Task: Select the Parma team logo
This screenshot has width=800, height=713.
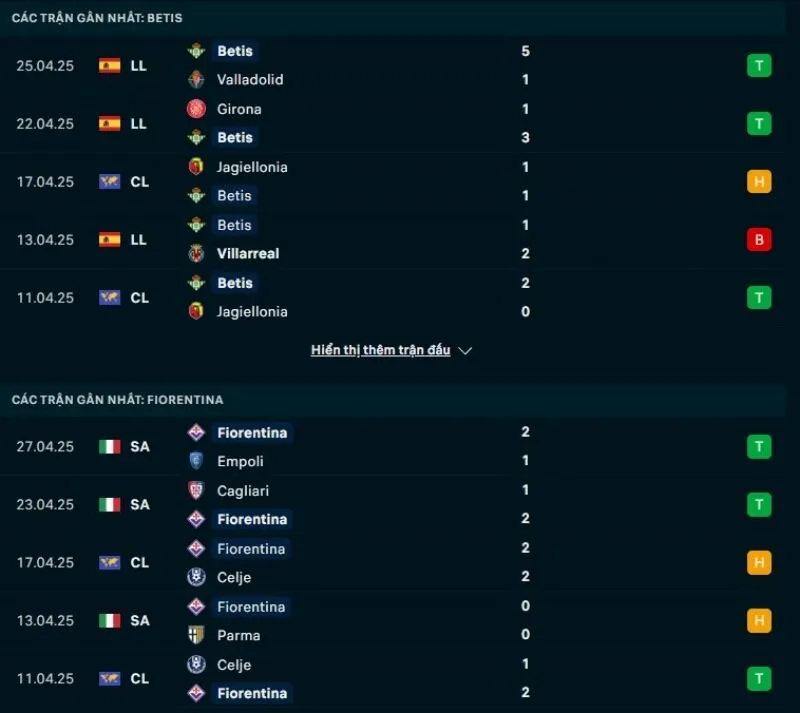Action: [x=196, y=635]
